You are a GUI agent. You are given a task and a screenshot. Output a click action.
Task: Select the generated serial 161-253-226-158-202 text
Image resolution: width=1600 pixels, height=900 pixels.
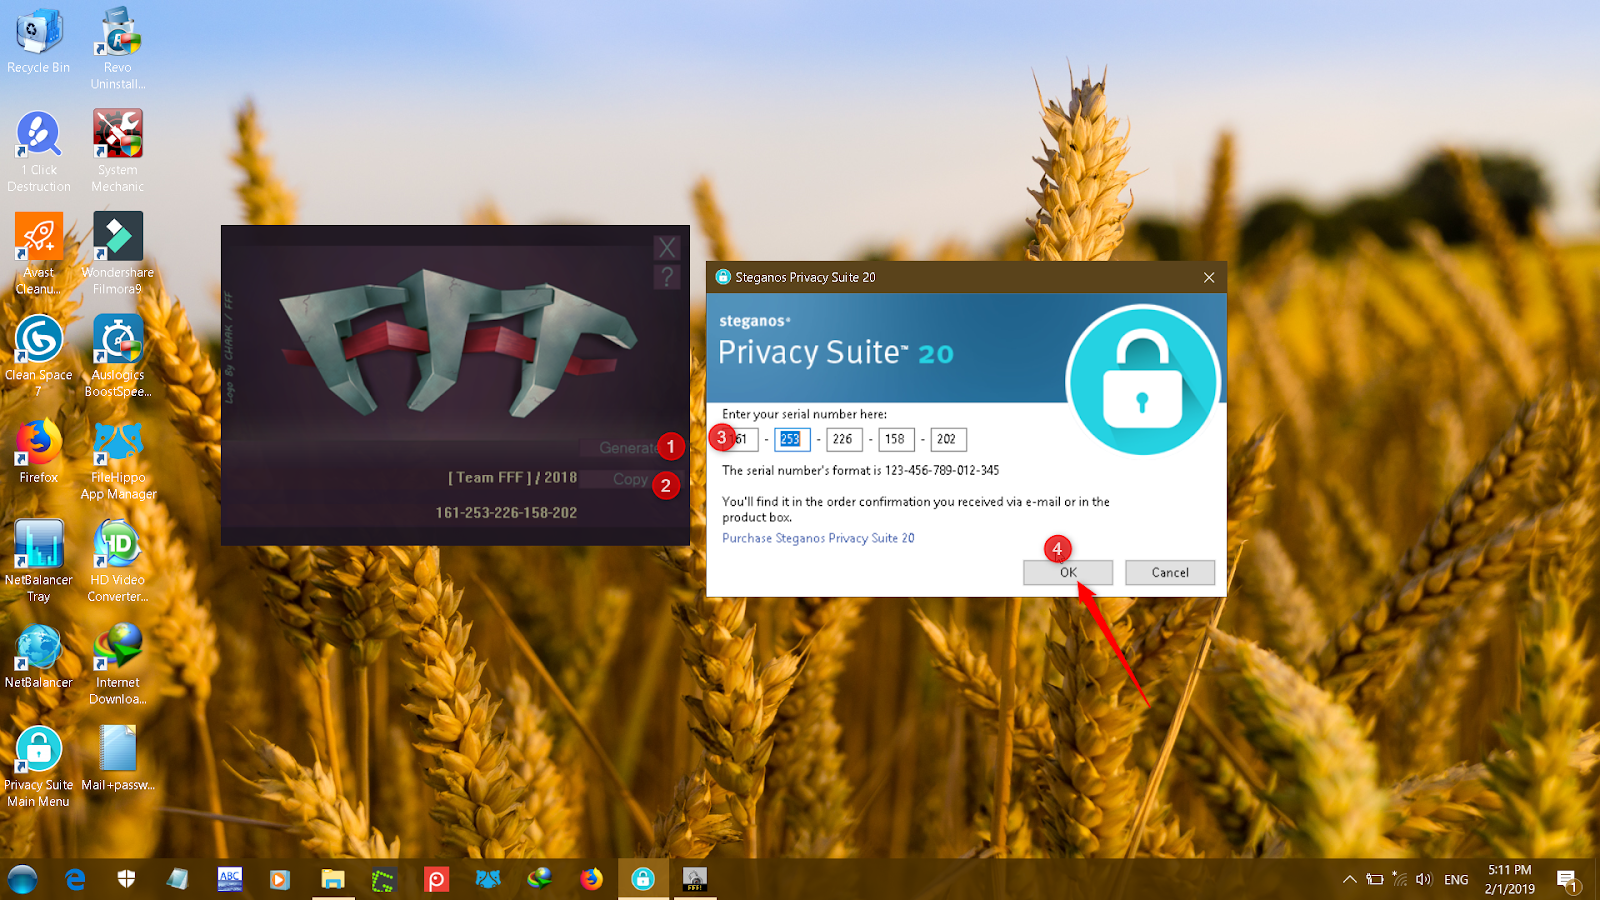(x=506, y=513)
